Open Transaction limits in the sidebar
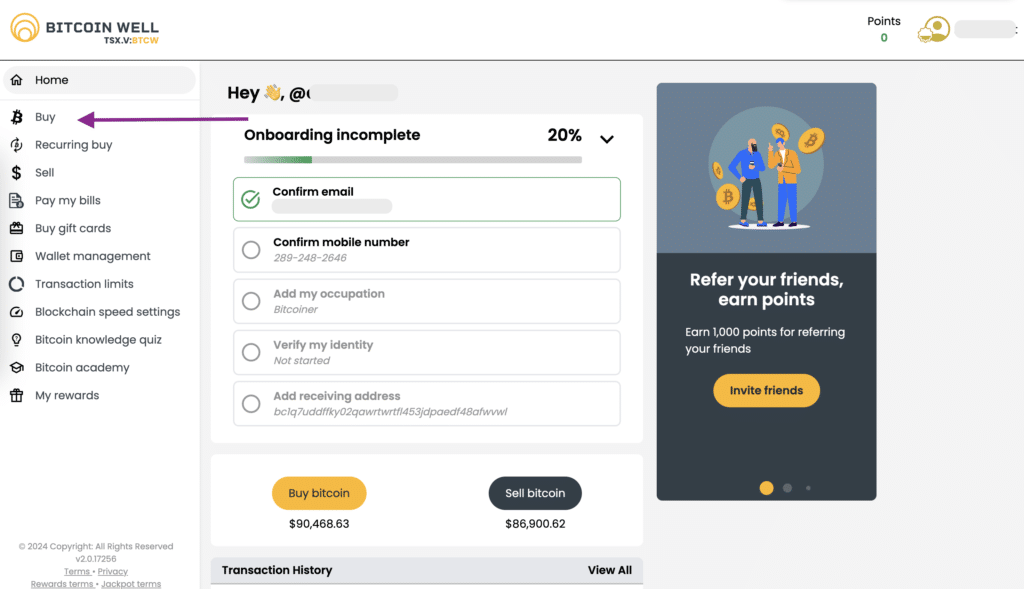 pyautogui.click(x=84, y=284)
